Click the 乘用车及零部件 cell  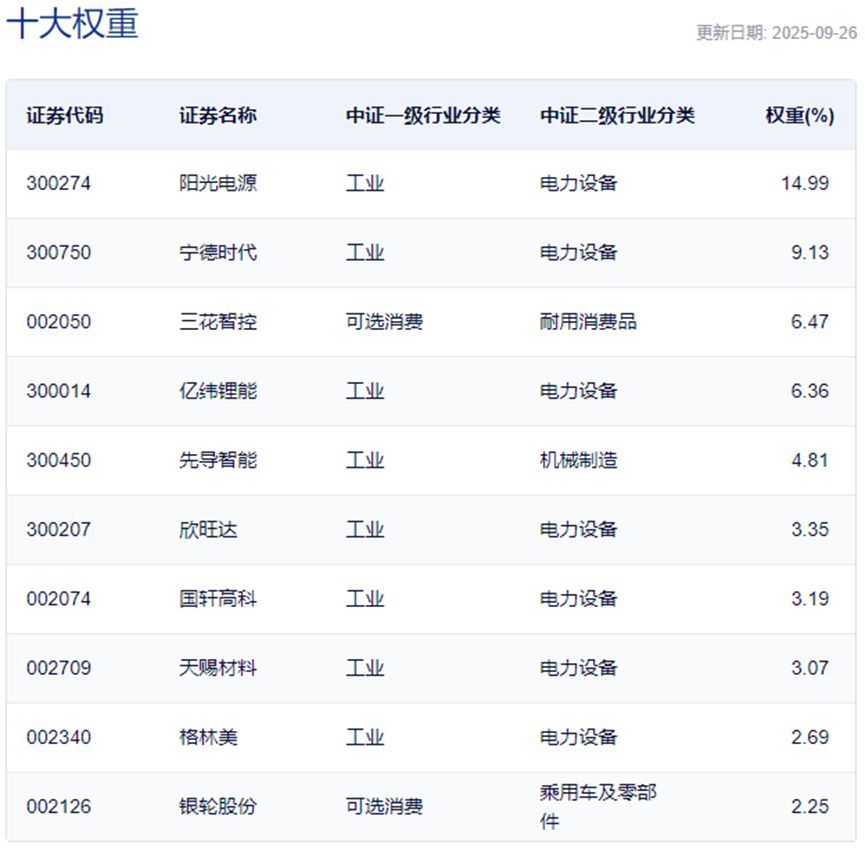pyautogui.click(x=598, y=807)
